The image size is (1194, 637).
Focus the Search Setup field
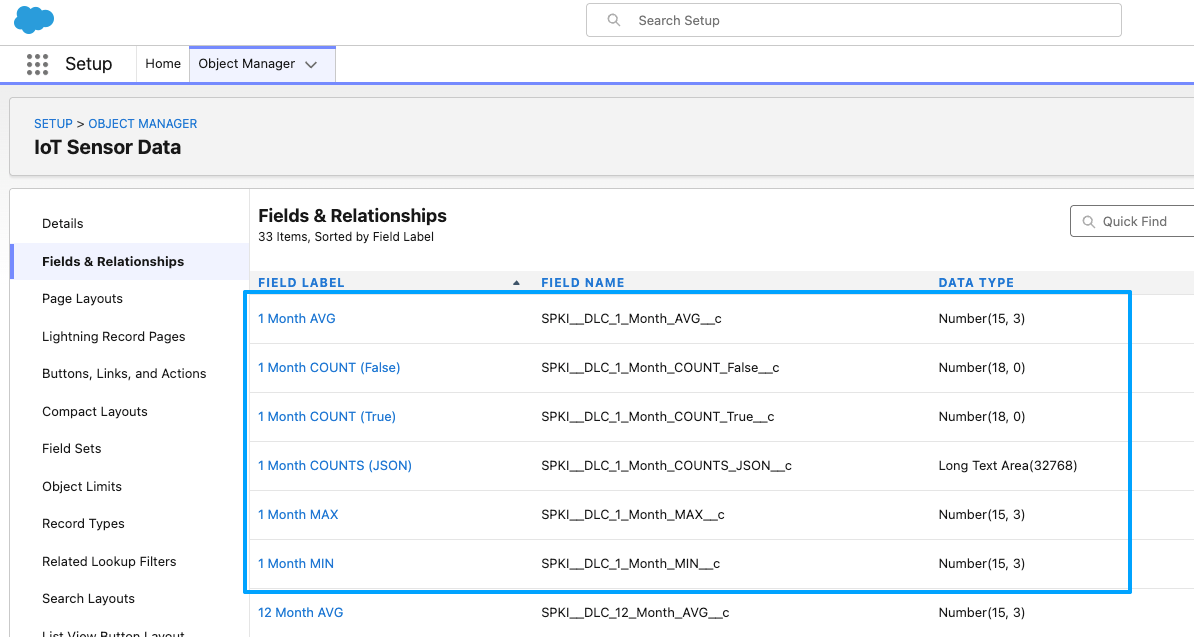854,21
